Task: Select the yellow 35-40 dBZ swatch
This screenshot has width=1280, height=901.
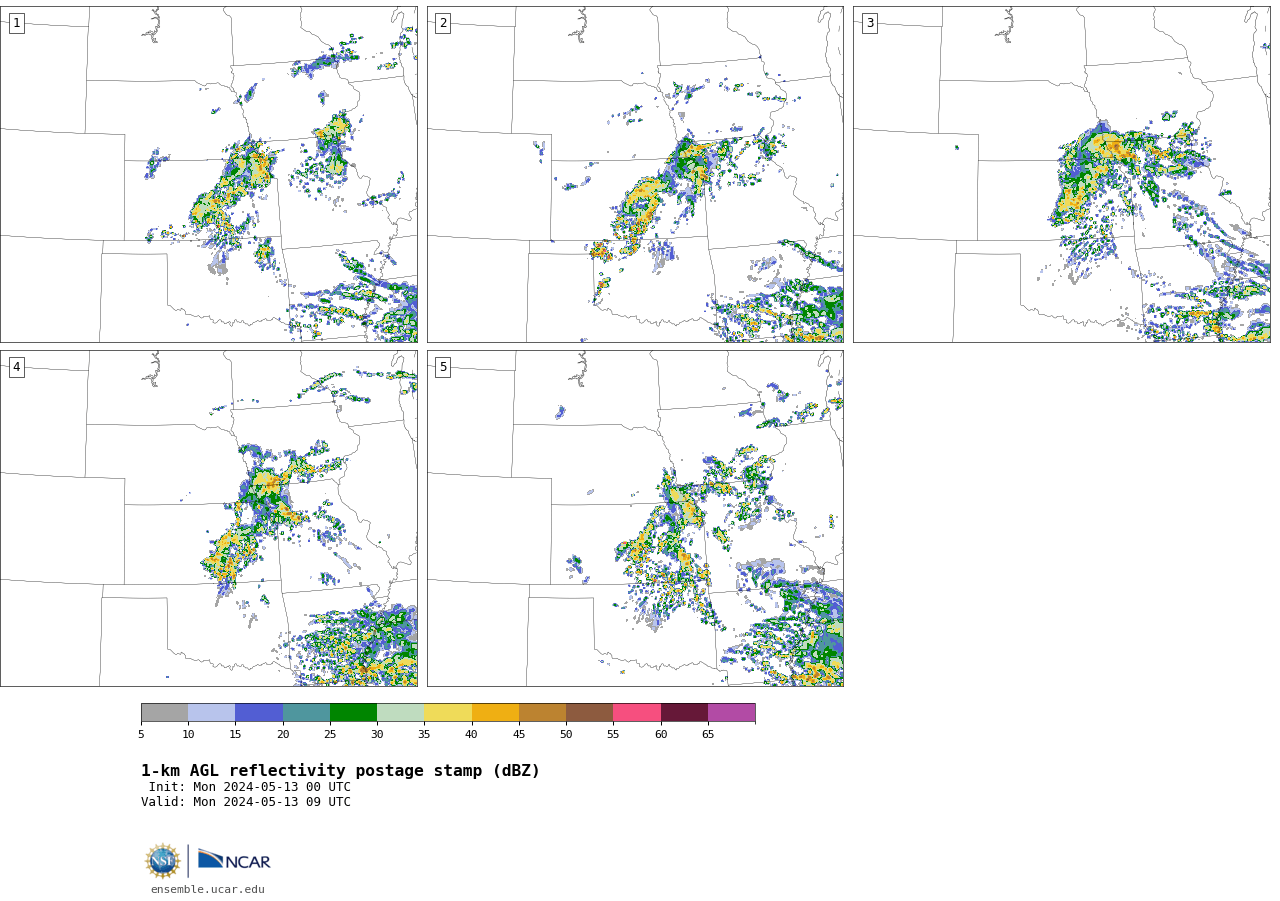Action: 448,713
